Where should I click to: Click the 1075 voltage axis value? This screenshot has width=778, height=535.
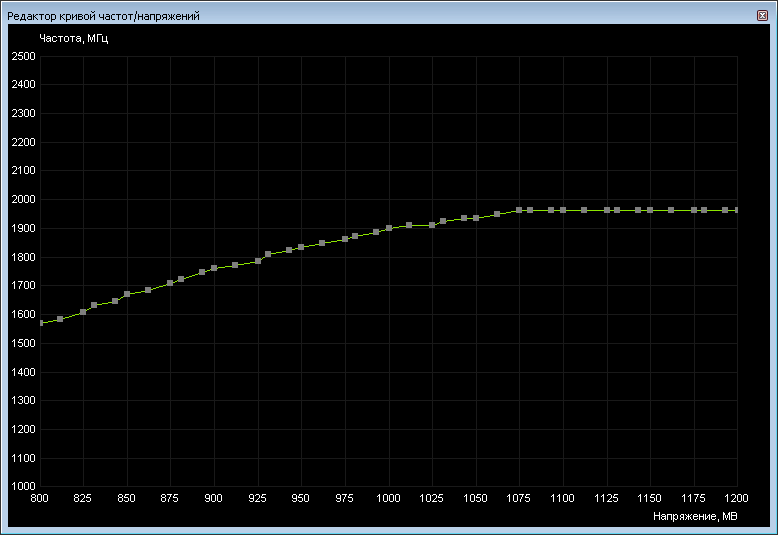point(519,498)
